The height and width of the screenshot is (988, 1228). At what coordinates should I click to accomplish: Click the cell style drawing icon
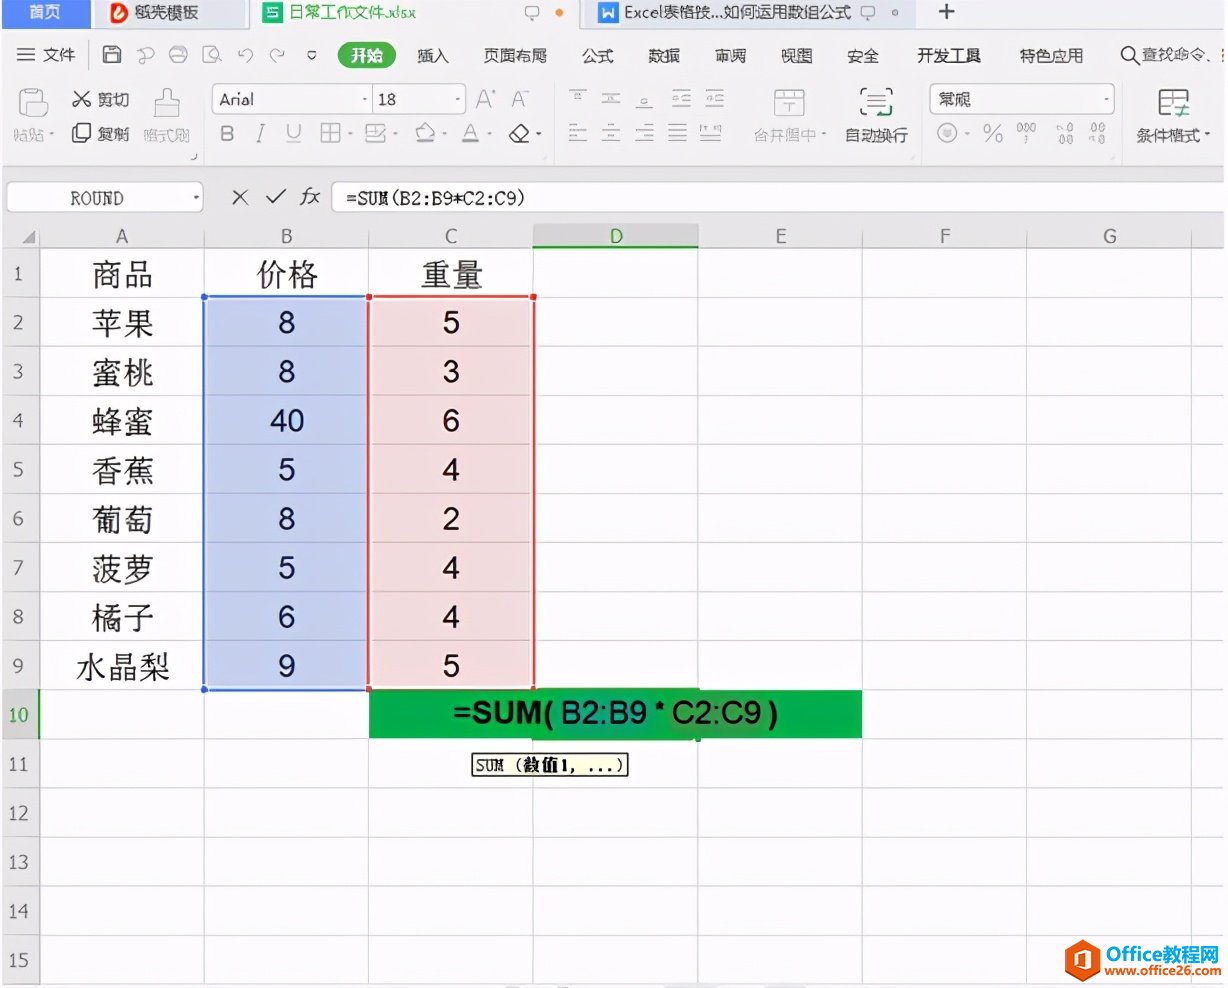[x=375, y=133]
